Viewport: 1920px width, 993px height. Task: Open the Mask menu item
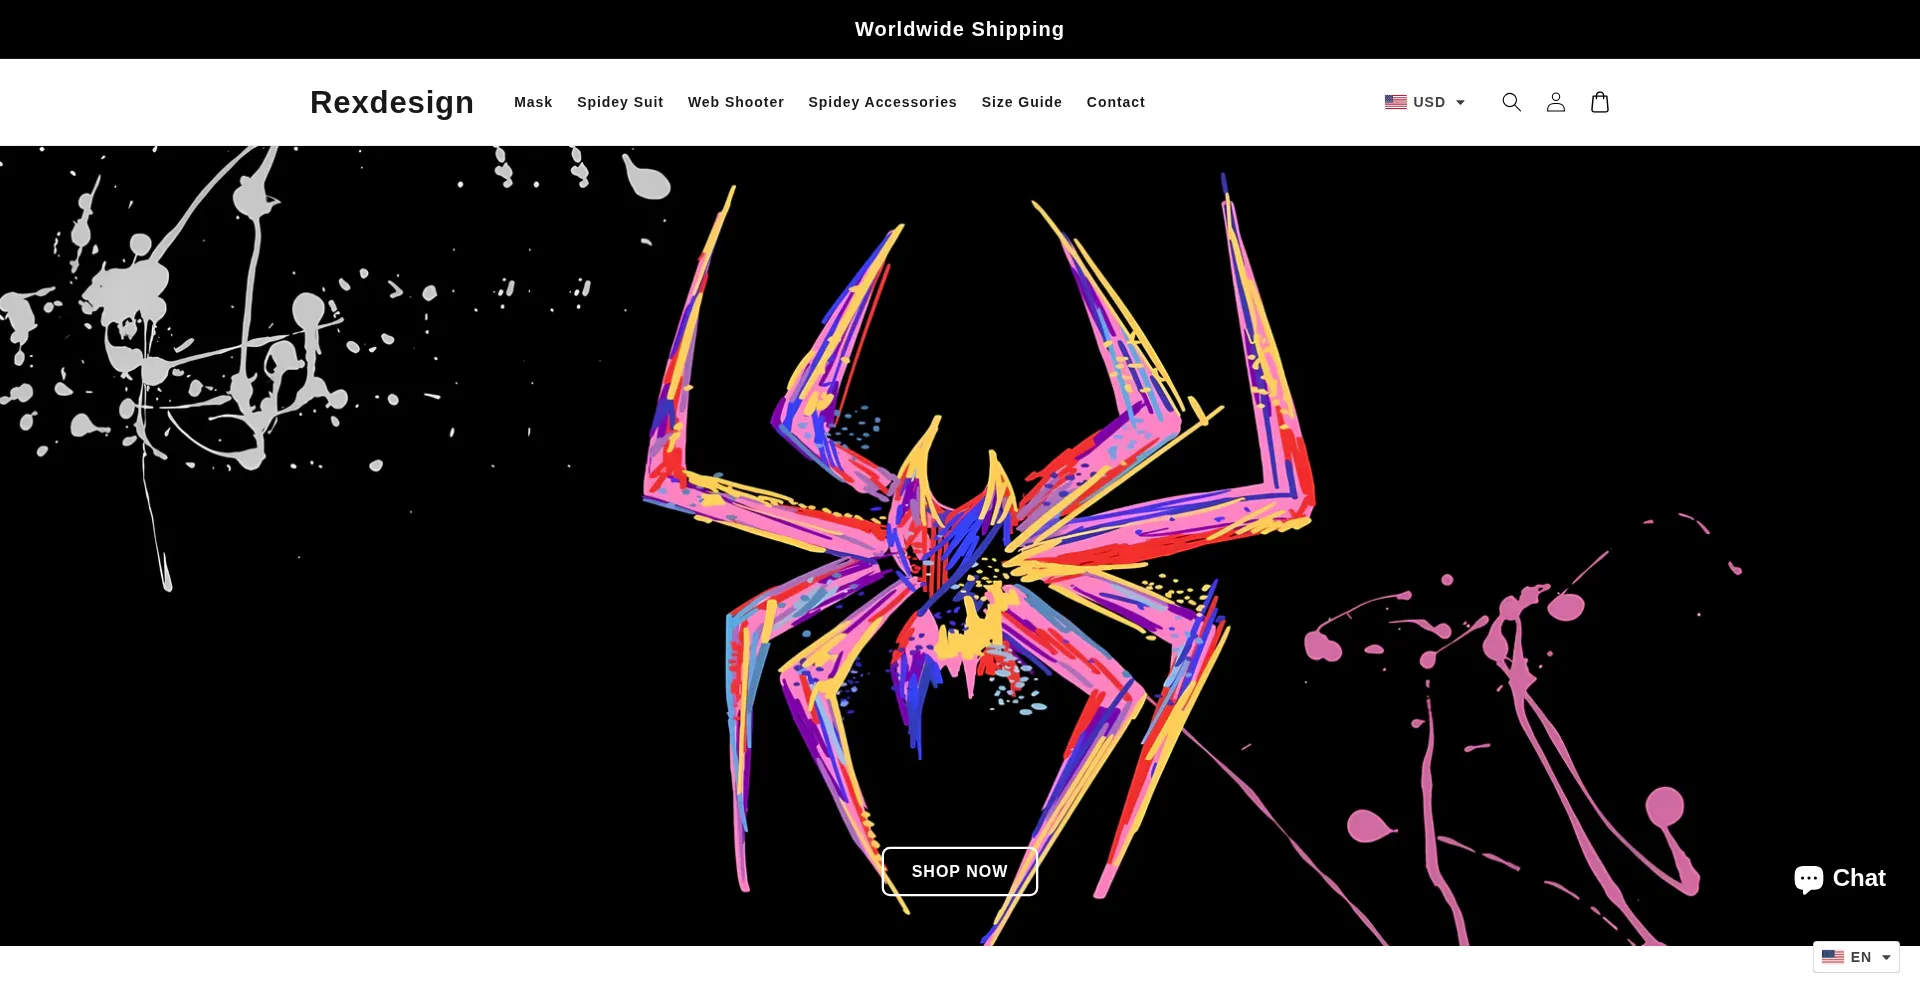pyautogui.click(x=533, y=102)
